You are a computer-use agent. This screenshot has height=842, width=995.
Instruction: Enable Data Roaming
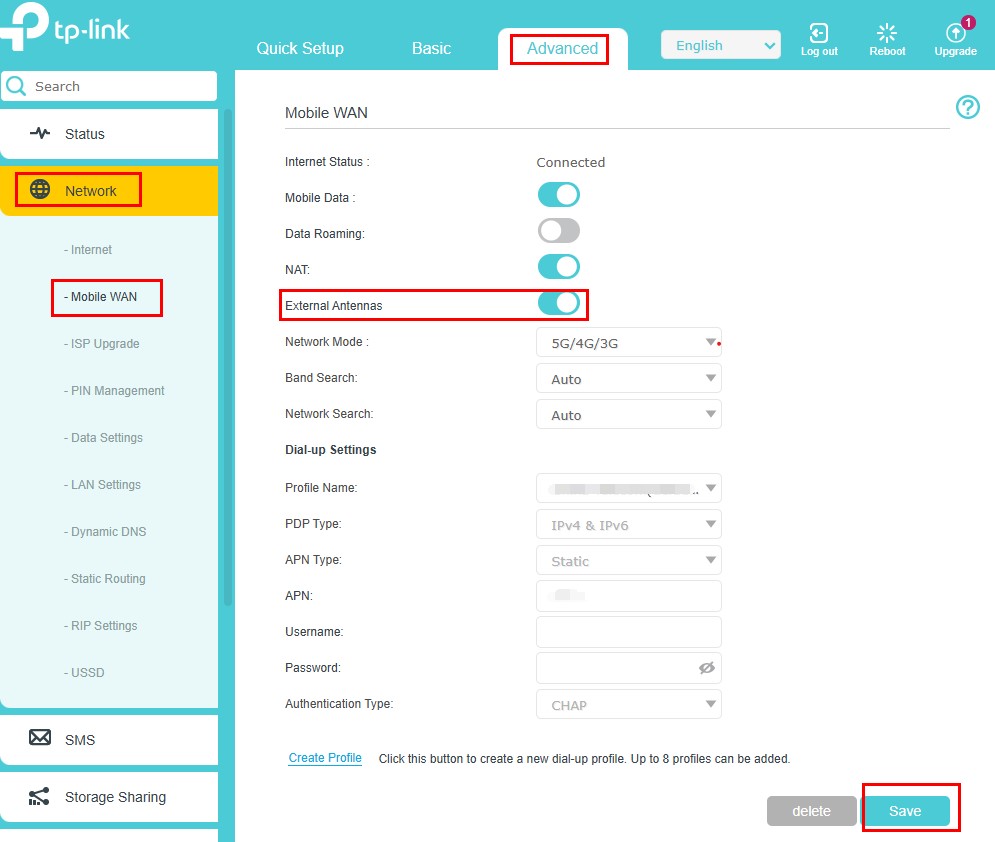click(558, 230)
